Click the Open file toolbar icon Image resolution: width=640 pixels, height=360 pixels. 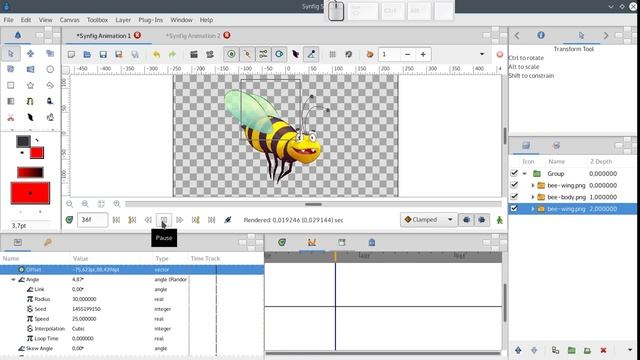click(x=87, y=54)
